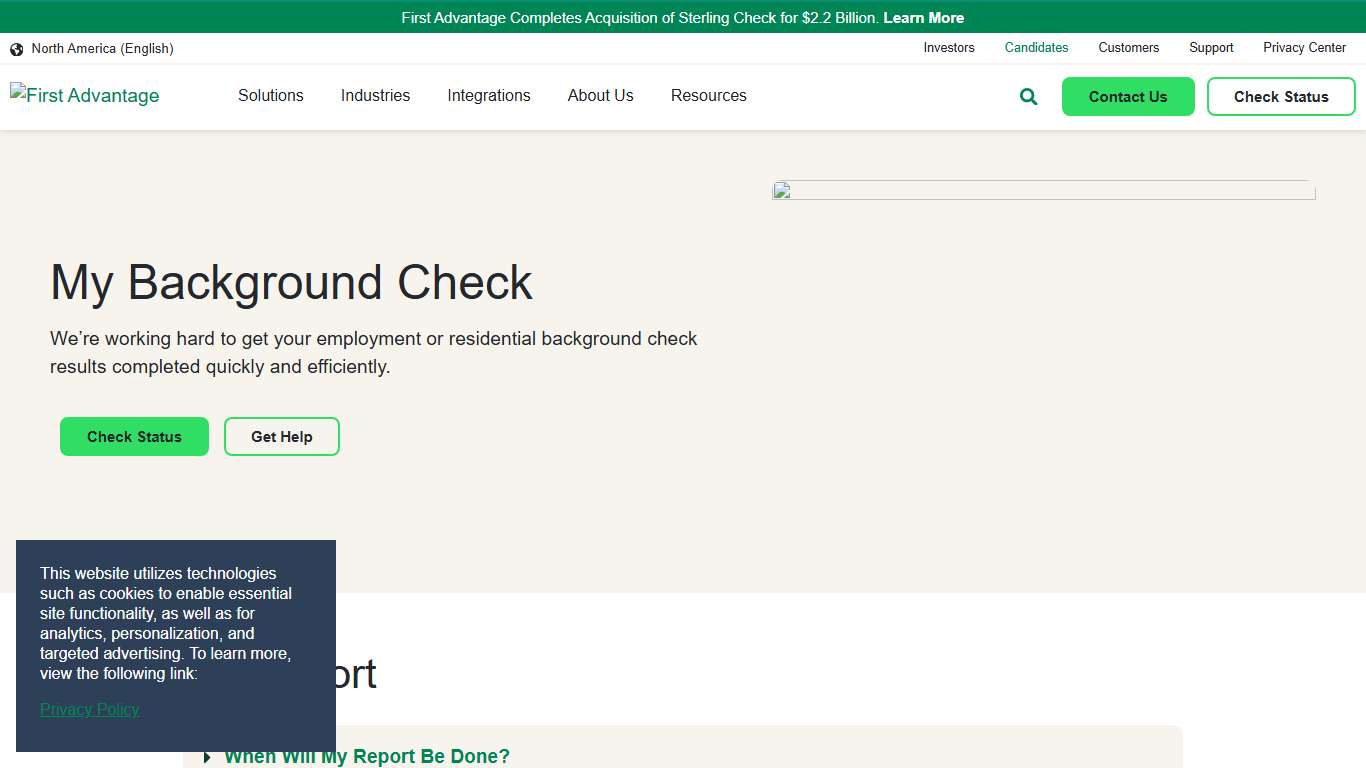
Task: Click the arrow beside 'When Will My Report Be Done?'
Action: point(206,757)
